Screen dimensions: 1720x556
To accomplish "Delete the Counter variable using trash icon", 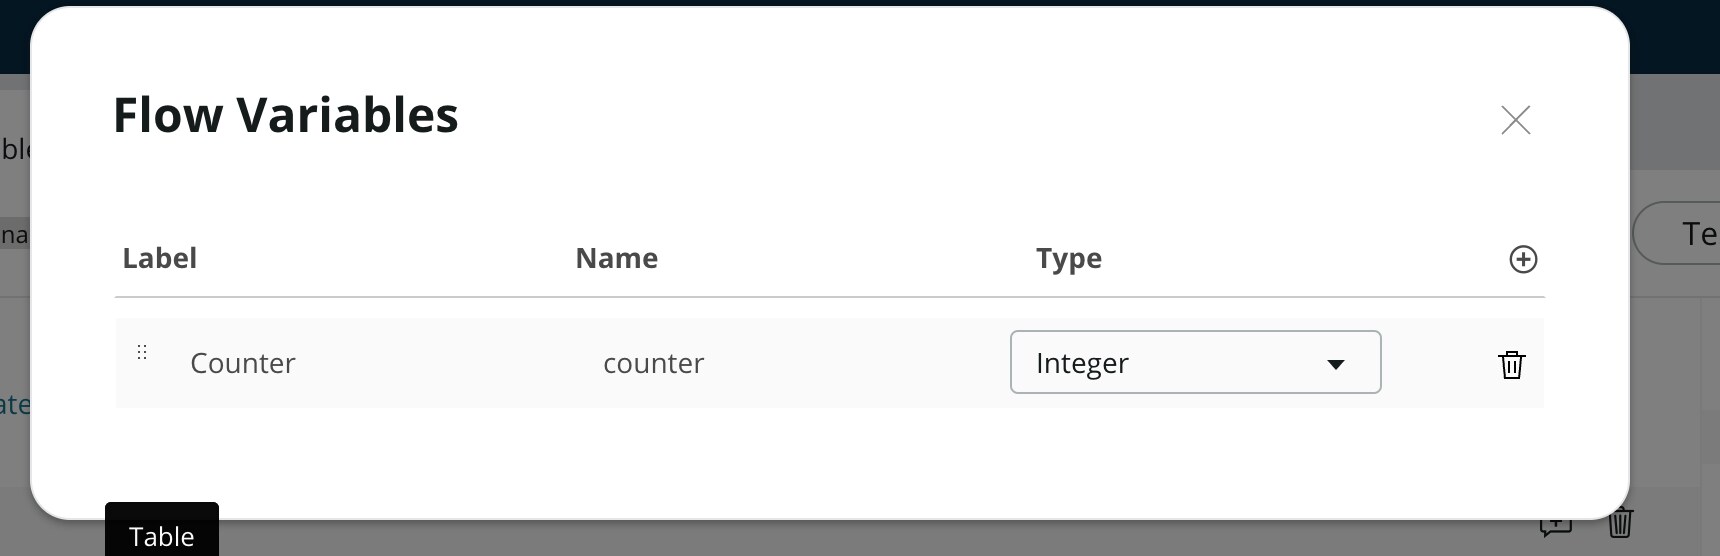I will [1511, 364].
